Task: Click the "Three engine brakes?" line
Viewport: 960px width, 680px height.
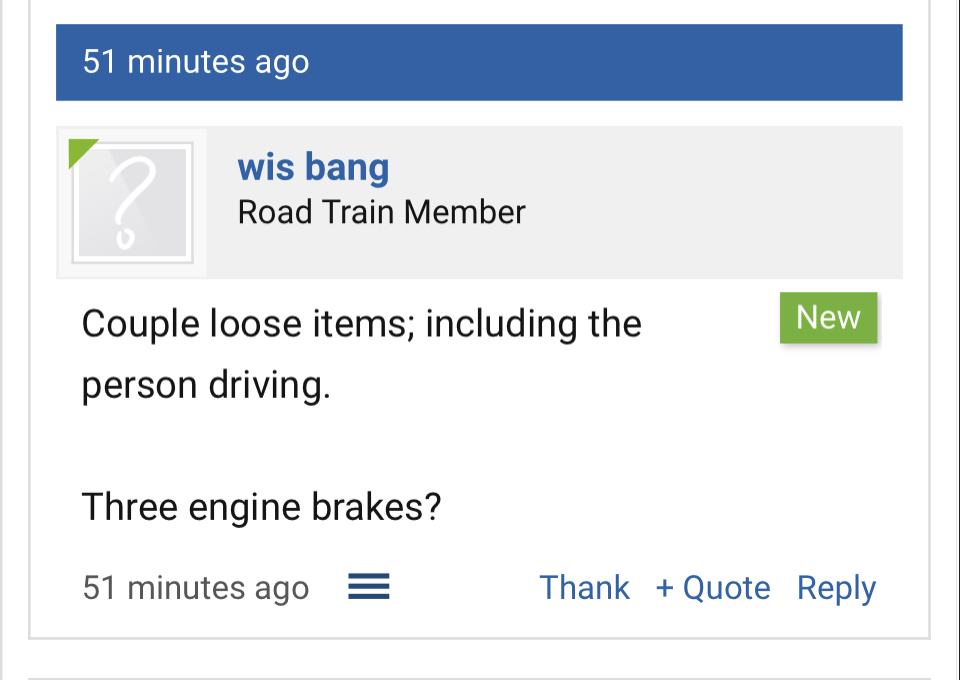Action: 261,507
